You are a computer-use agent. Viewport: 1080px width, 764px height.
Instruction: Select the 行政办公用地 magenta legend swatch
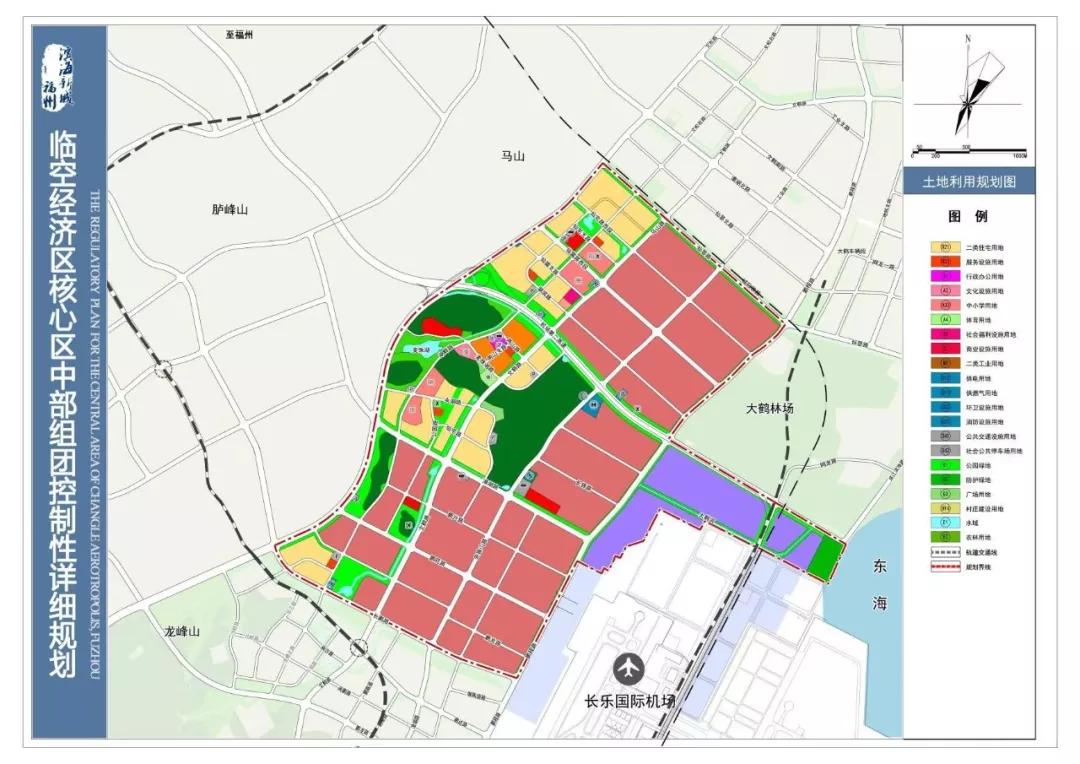pos(945,276)
